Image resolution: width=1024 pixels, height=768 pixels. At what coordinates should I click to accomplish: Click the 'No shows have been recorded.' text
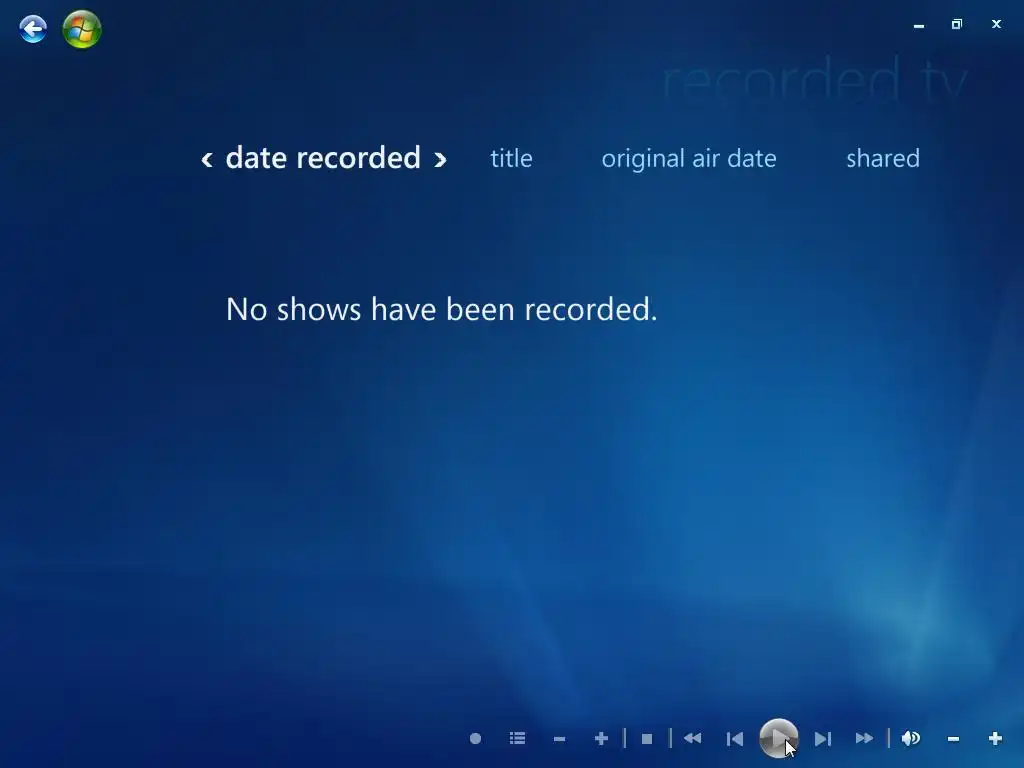[441, 309]
